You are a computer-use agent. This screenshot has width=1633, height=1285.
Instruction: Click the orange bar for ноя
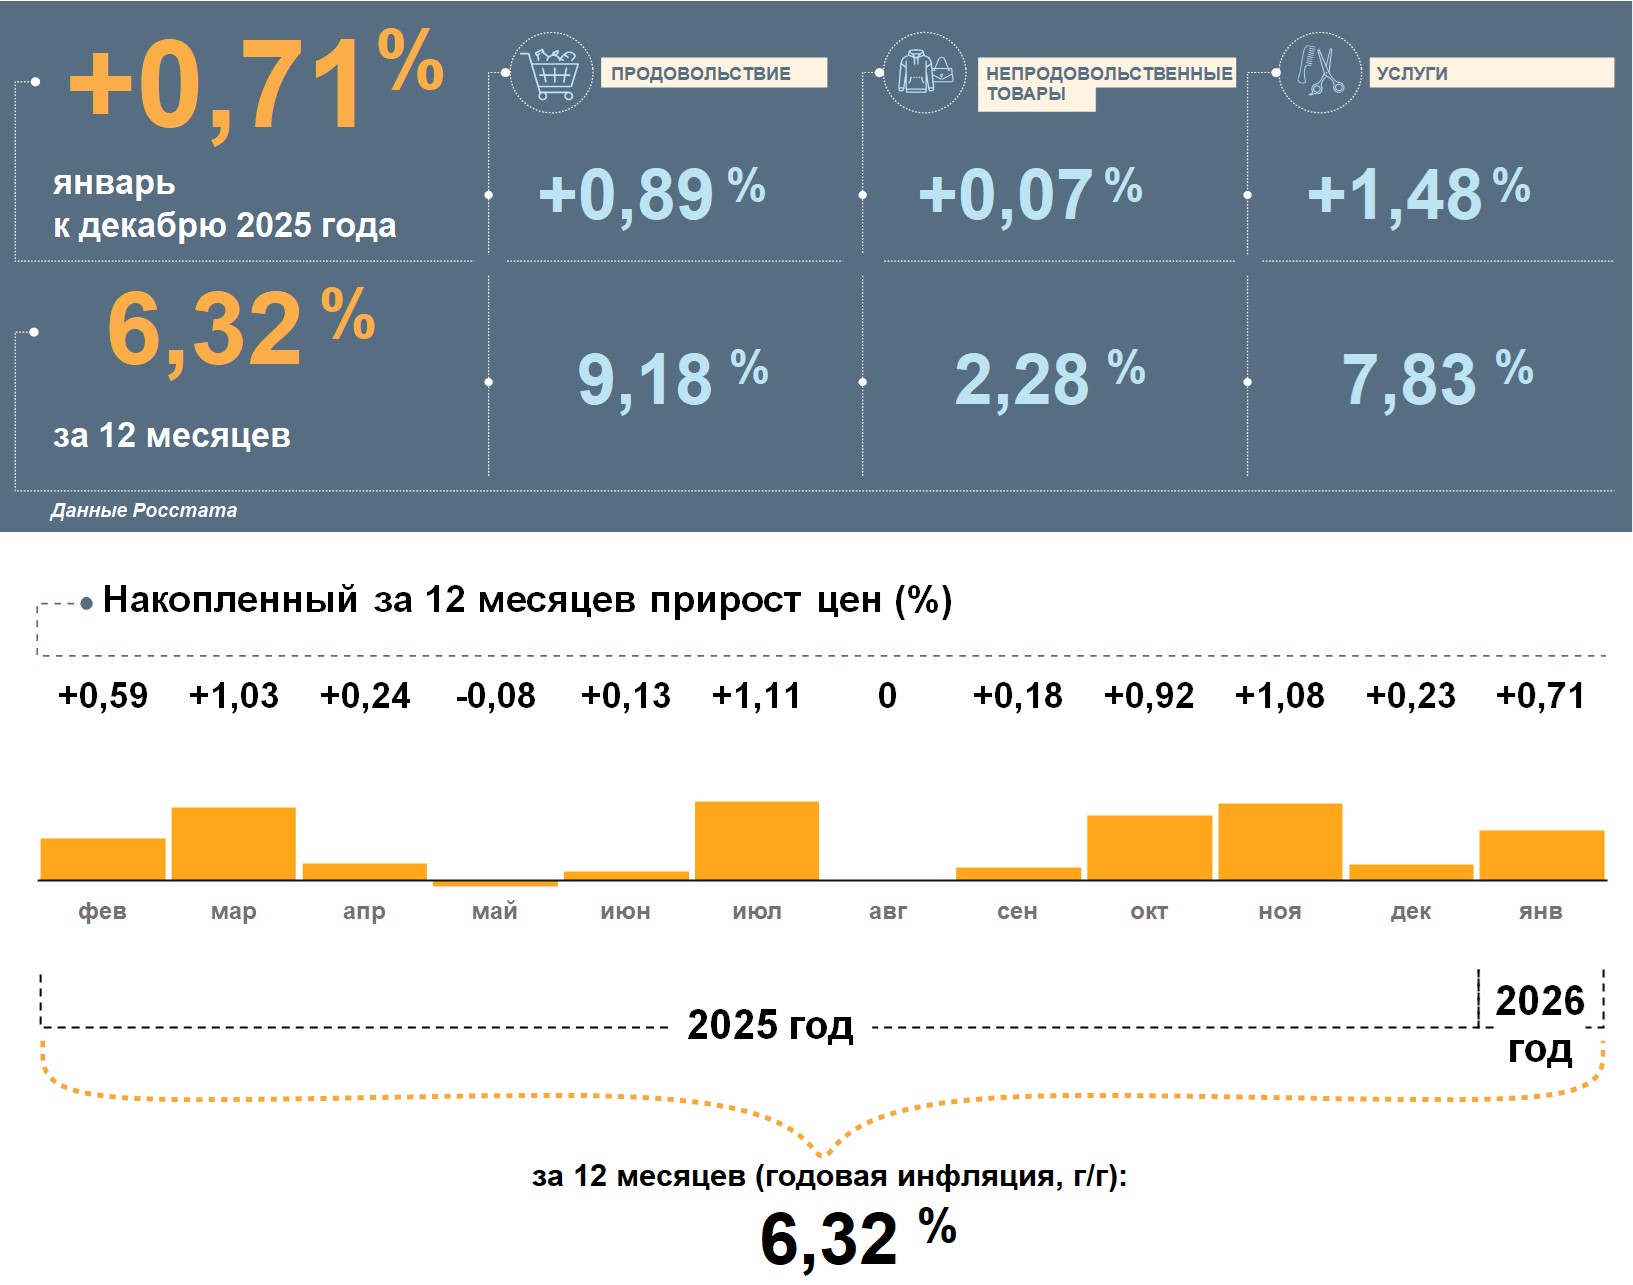pos(1280,841)
